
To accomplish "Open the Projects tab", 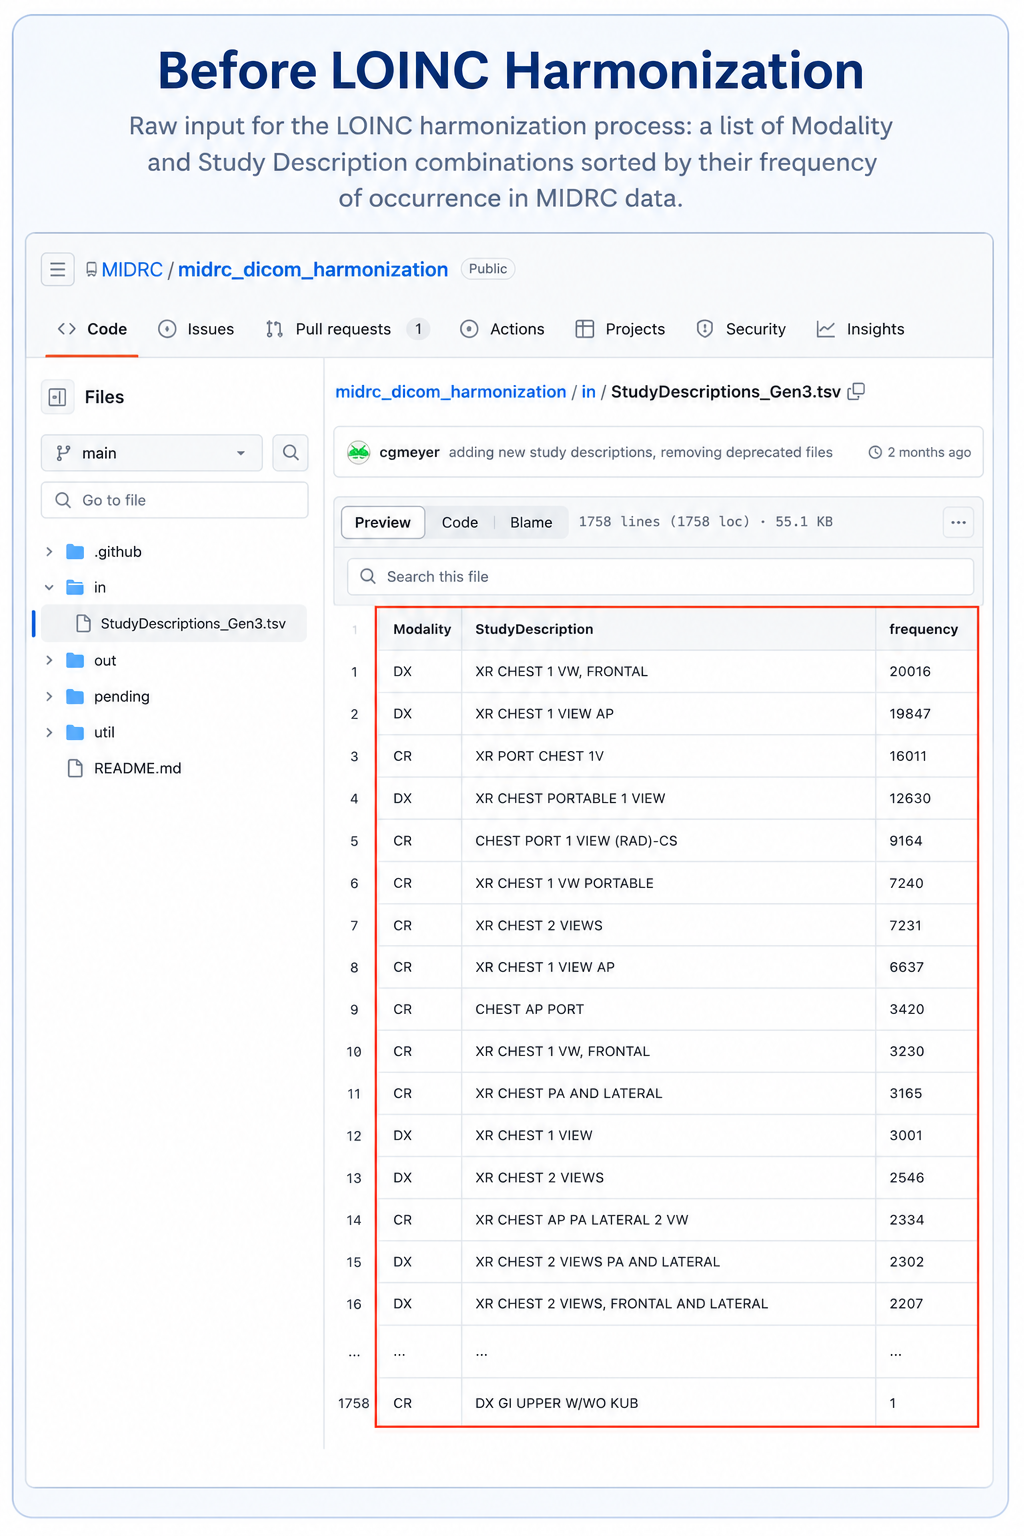I will tap(620, 329).
